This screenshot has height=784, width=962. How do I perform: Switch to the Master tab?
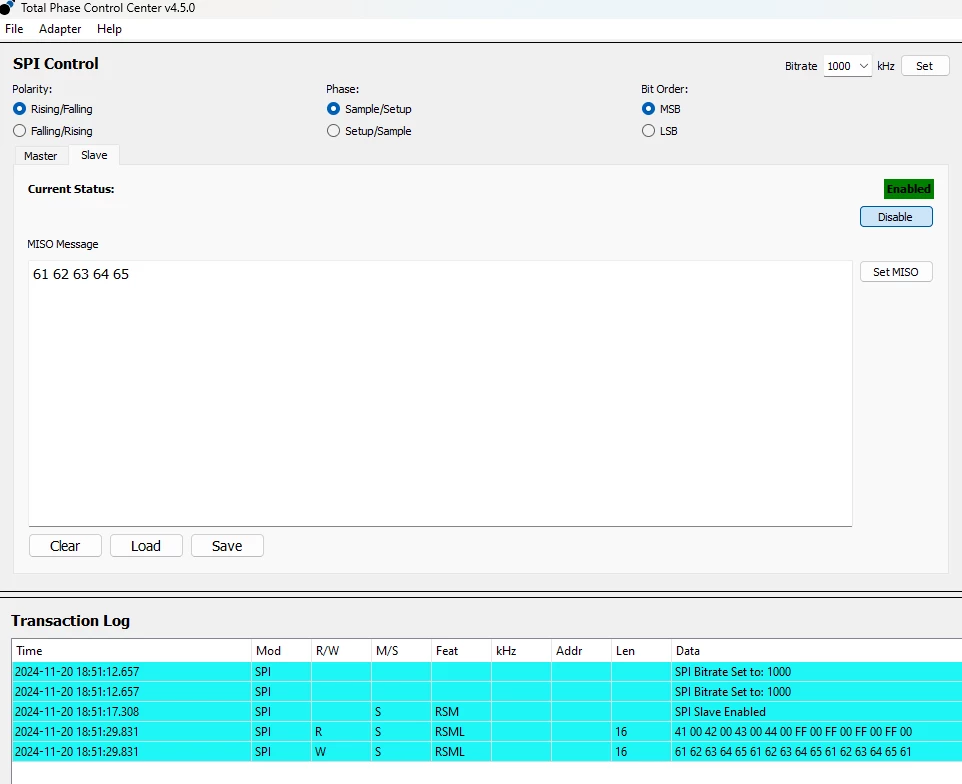pos(40,156)
